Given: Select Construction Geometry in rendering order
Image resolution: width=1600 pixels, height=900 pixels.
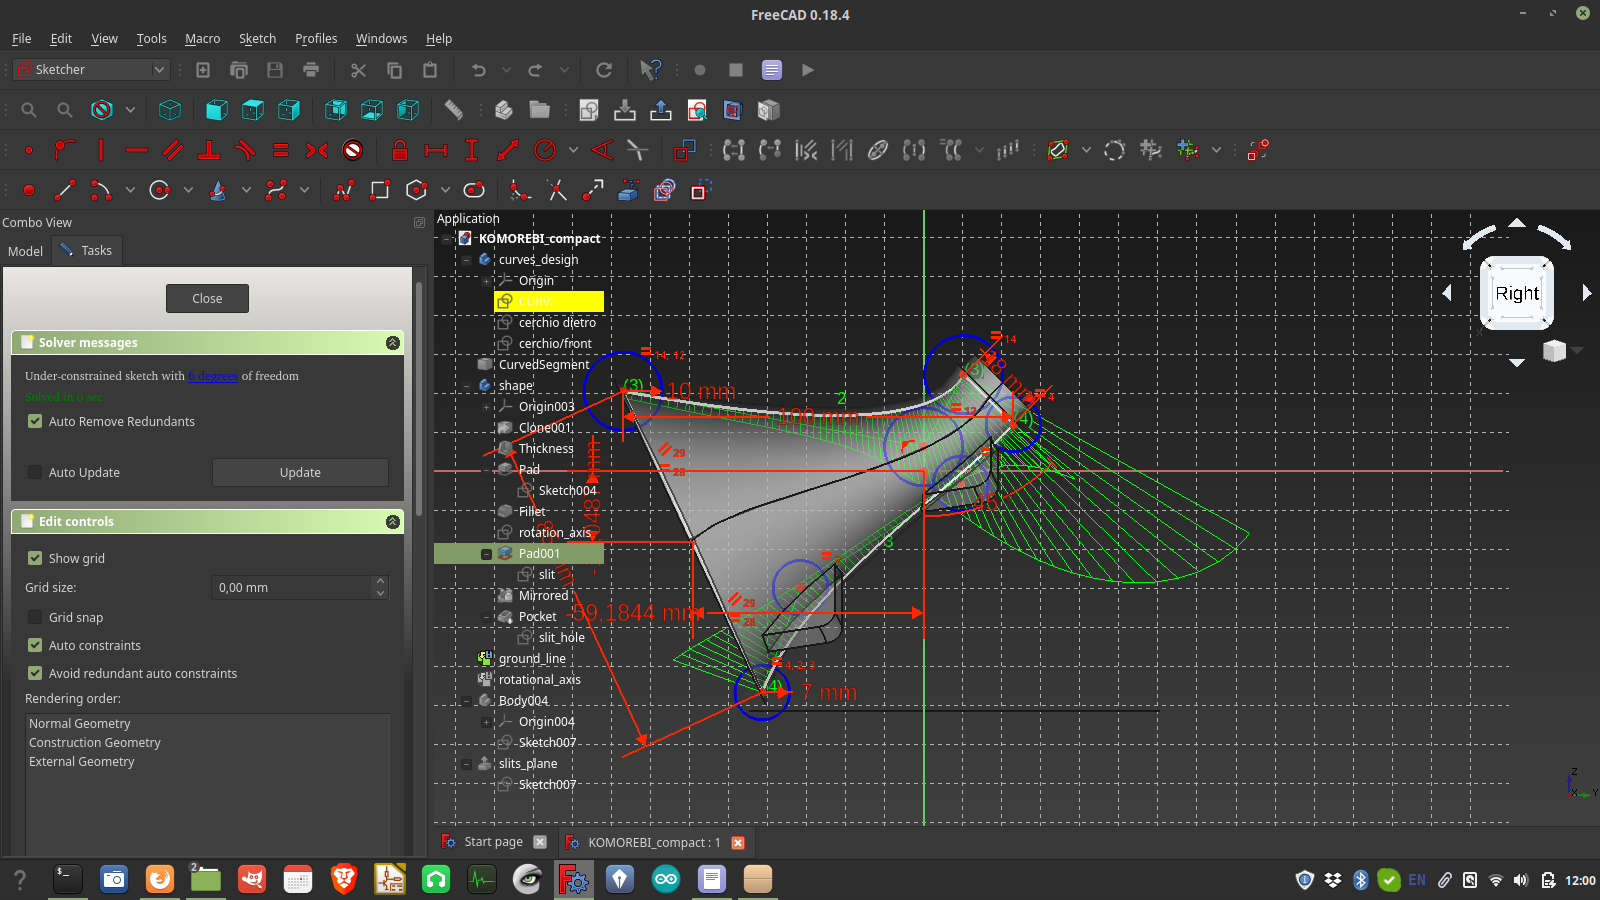Looking at the screenshot, I should click(95, 742).
